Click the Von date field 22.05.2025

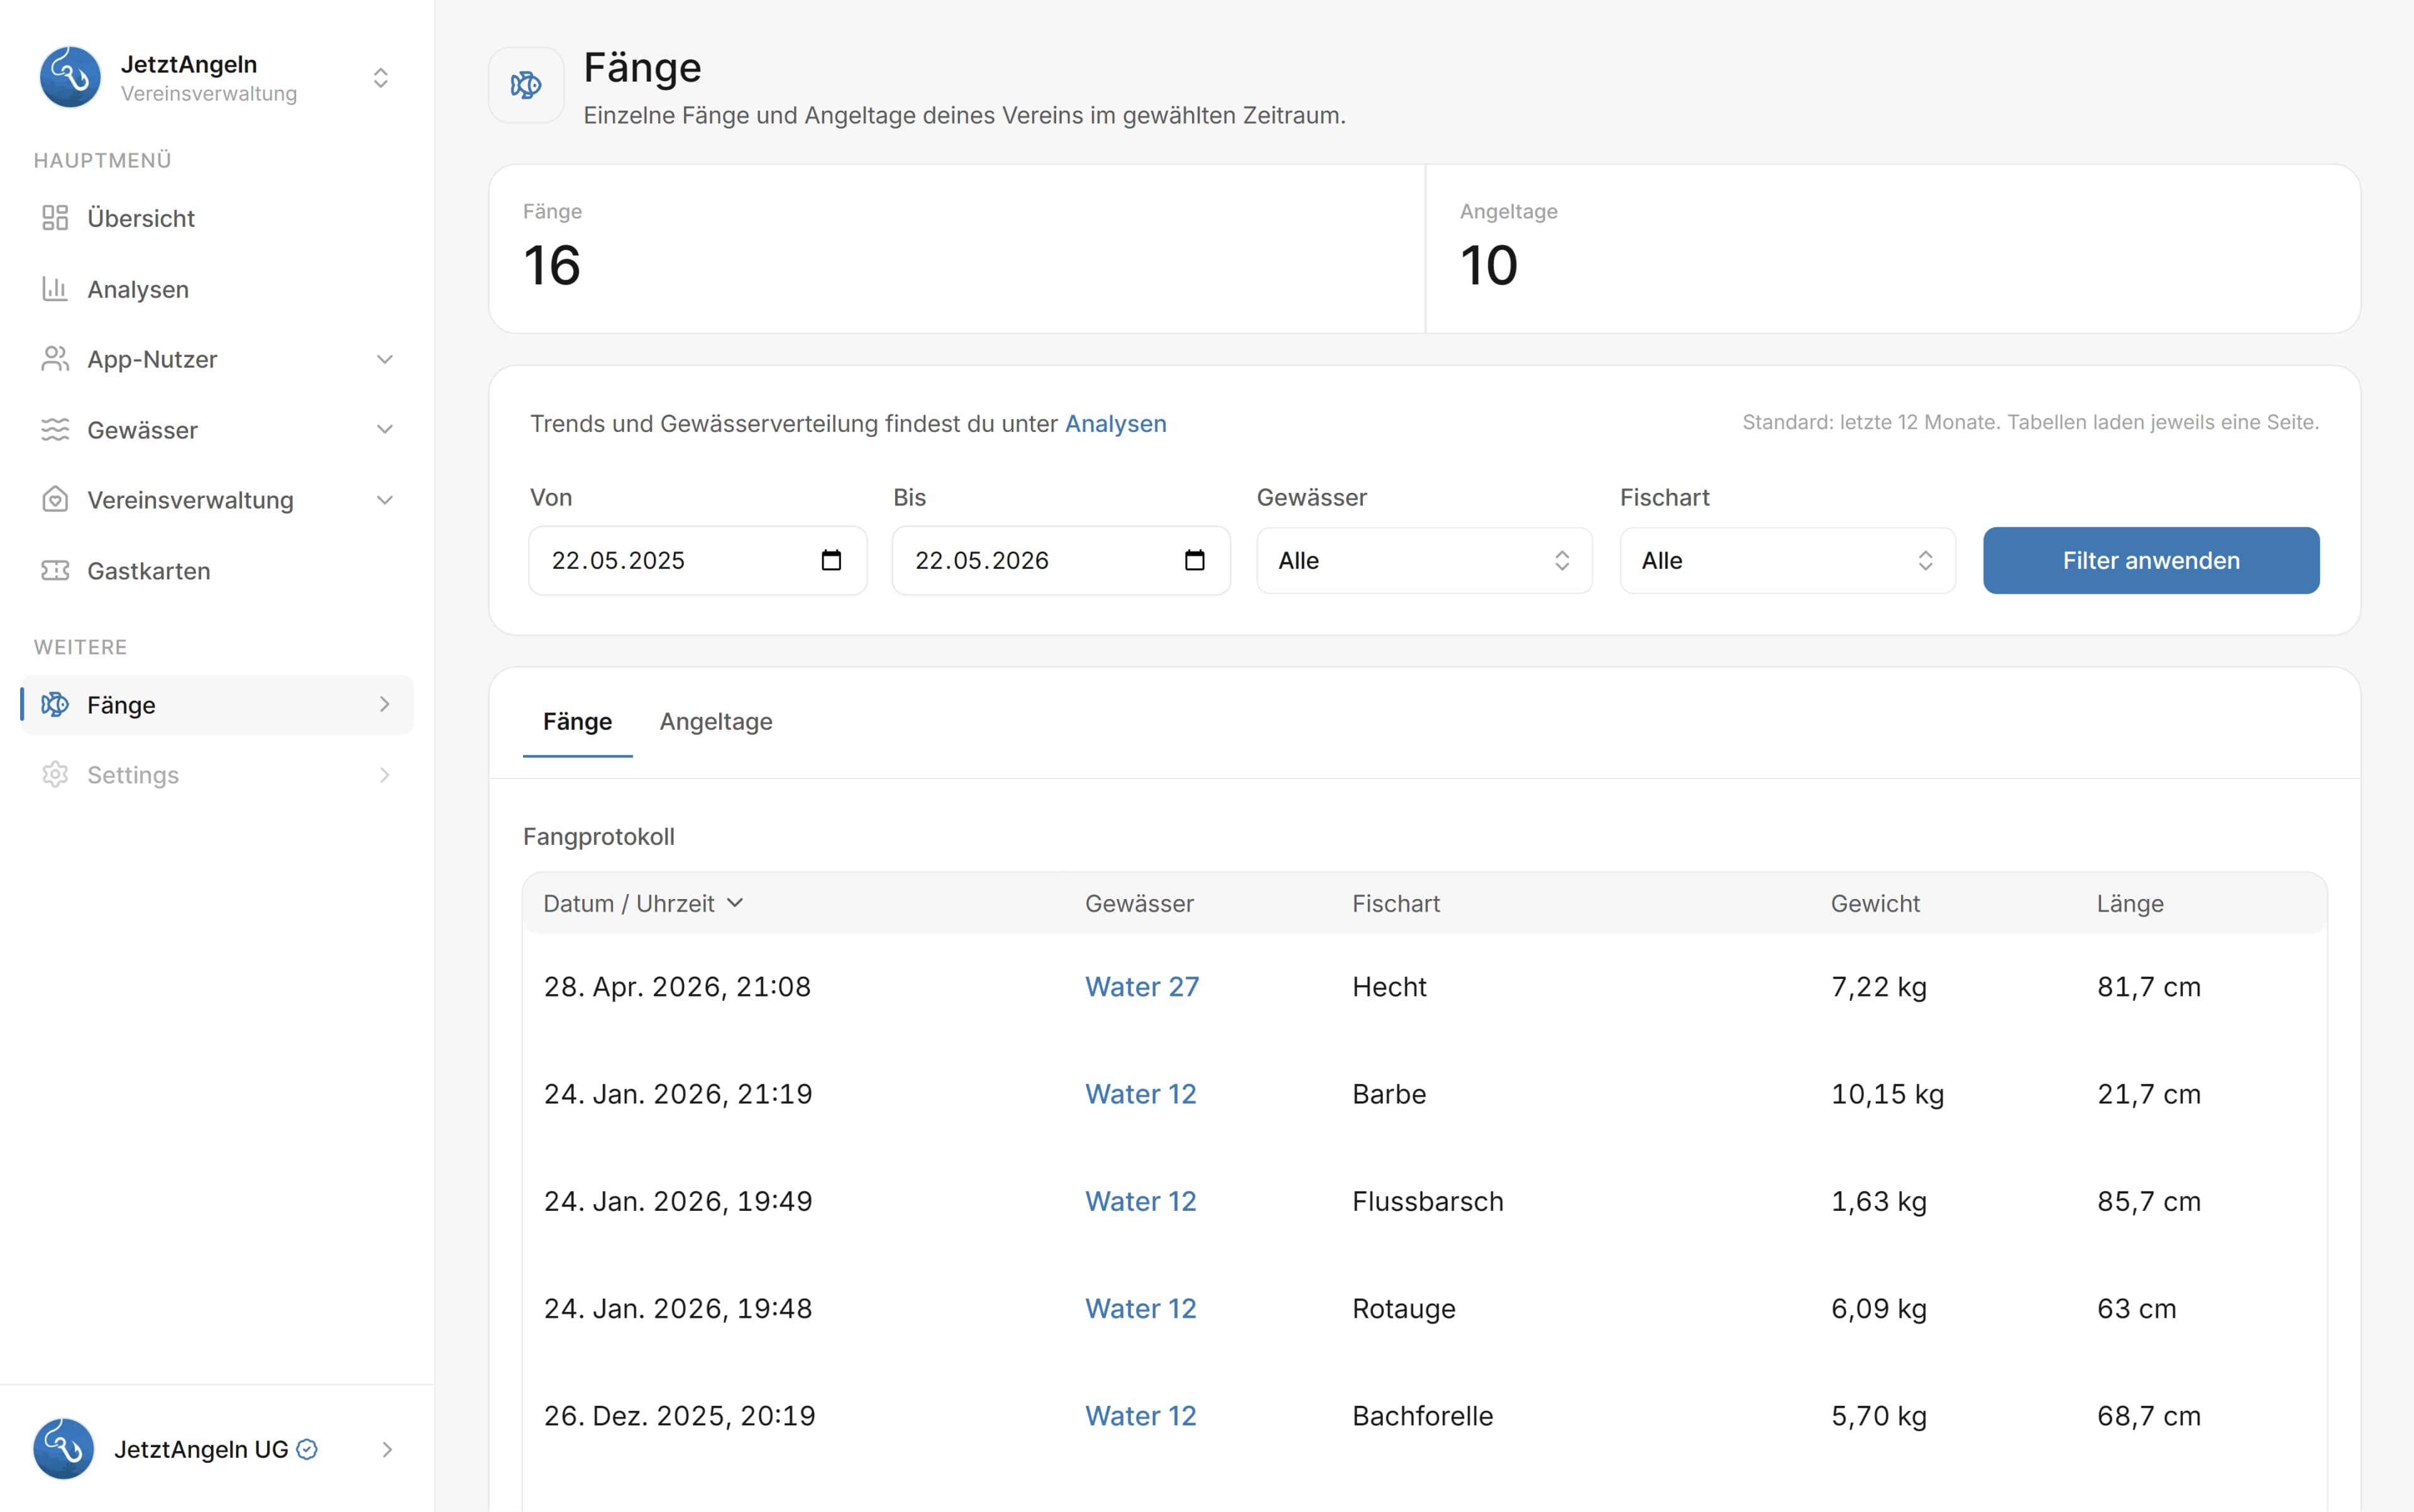pyautogui.click(x=698, y=561)
